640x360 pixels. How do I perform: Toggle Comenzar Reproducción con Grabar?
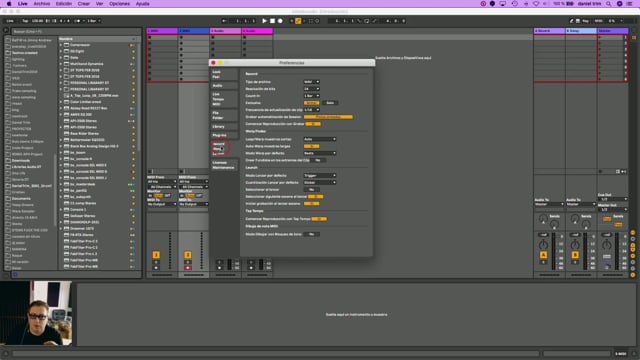[x=313, y=124]
